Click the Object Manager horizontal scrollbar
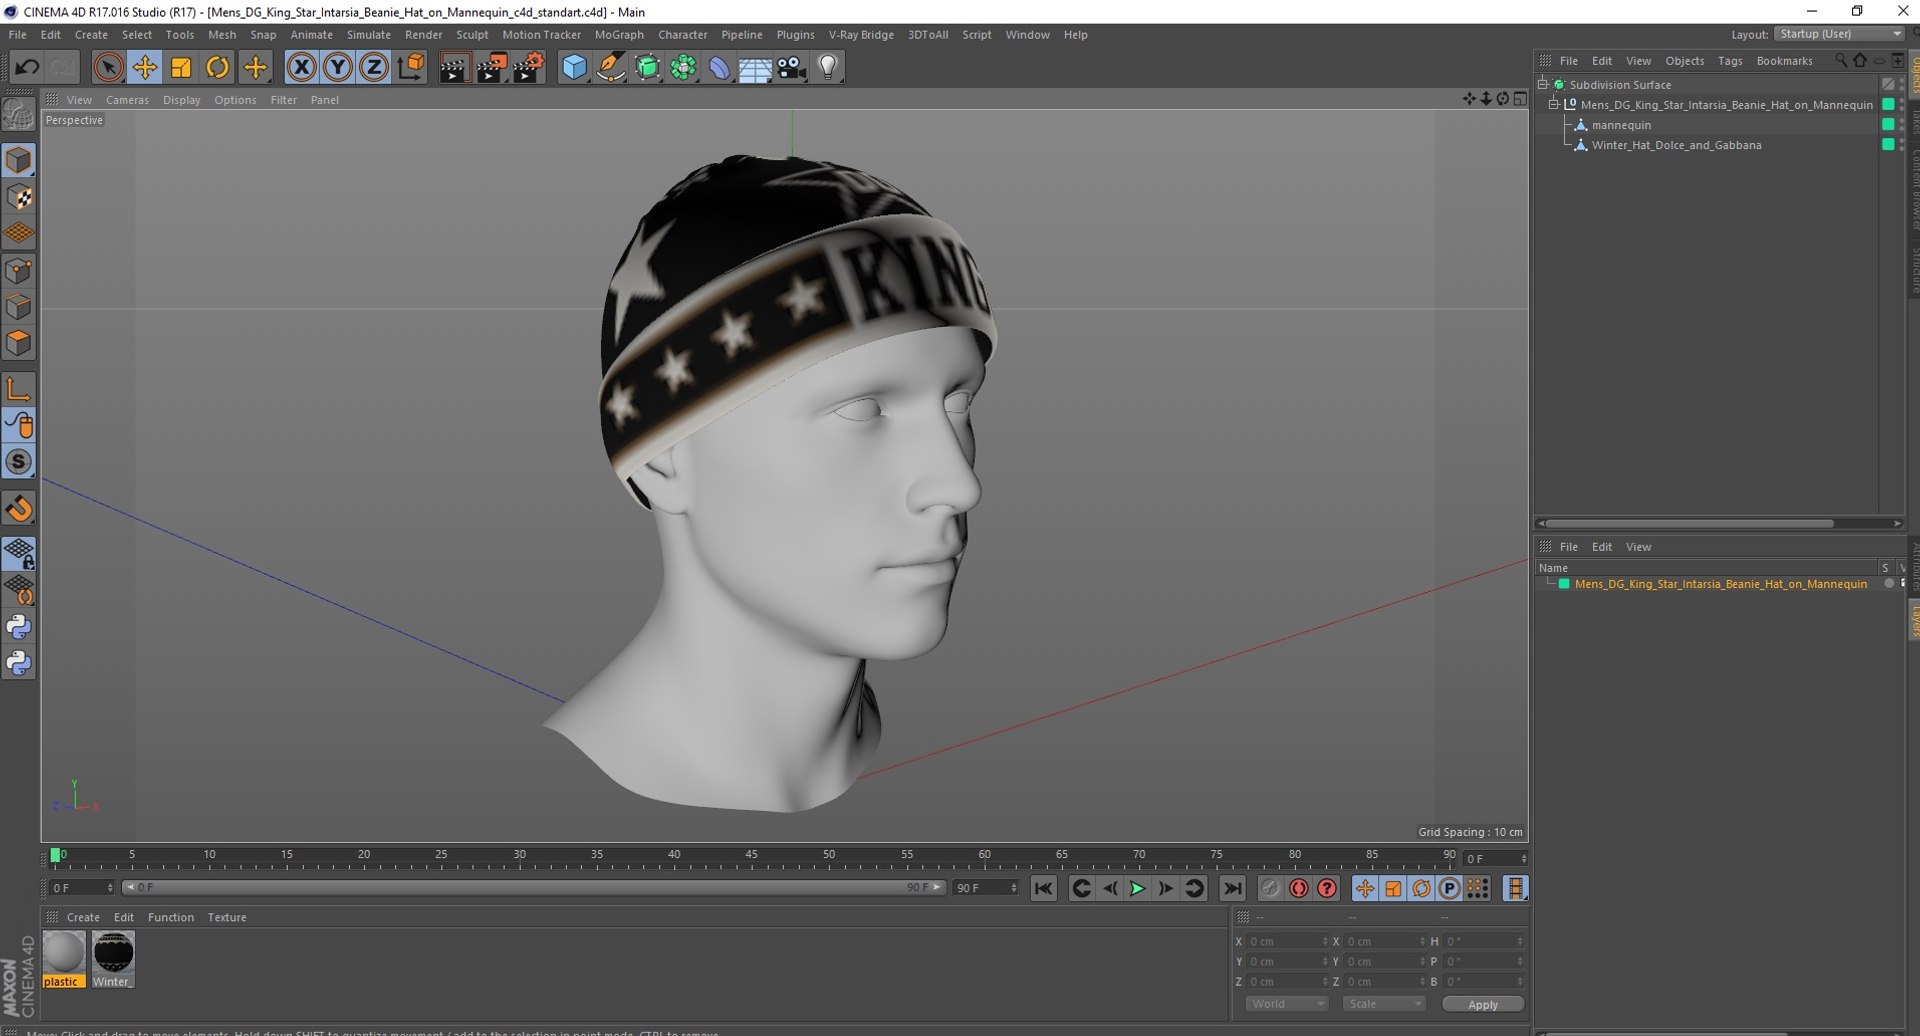The image size is (1920, 1036). pyautogui.click(x=1690, y=523)
